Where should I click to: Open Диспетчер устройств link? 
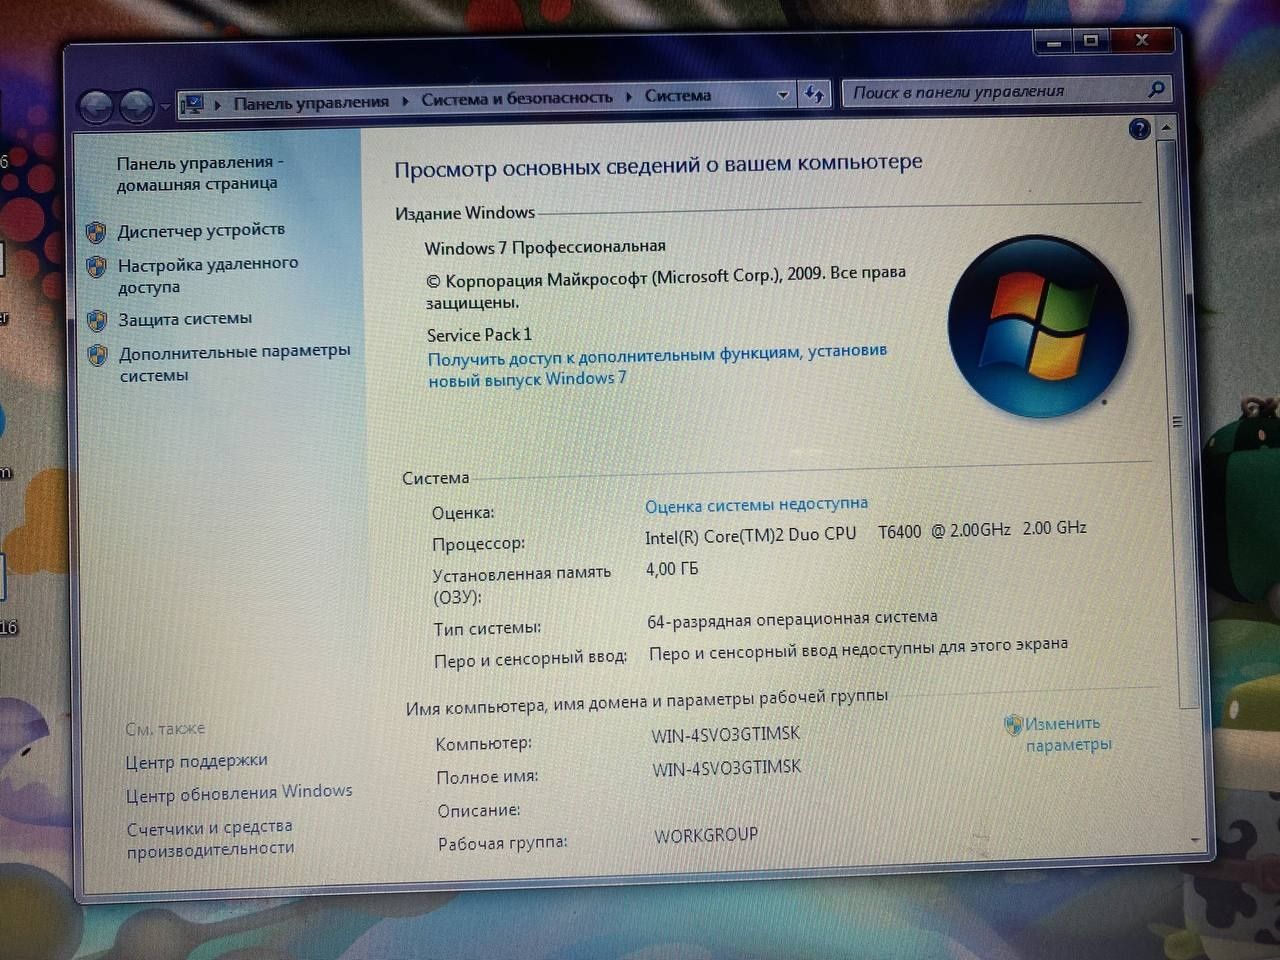201,230
